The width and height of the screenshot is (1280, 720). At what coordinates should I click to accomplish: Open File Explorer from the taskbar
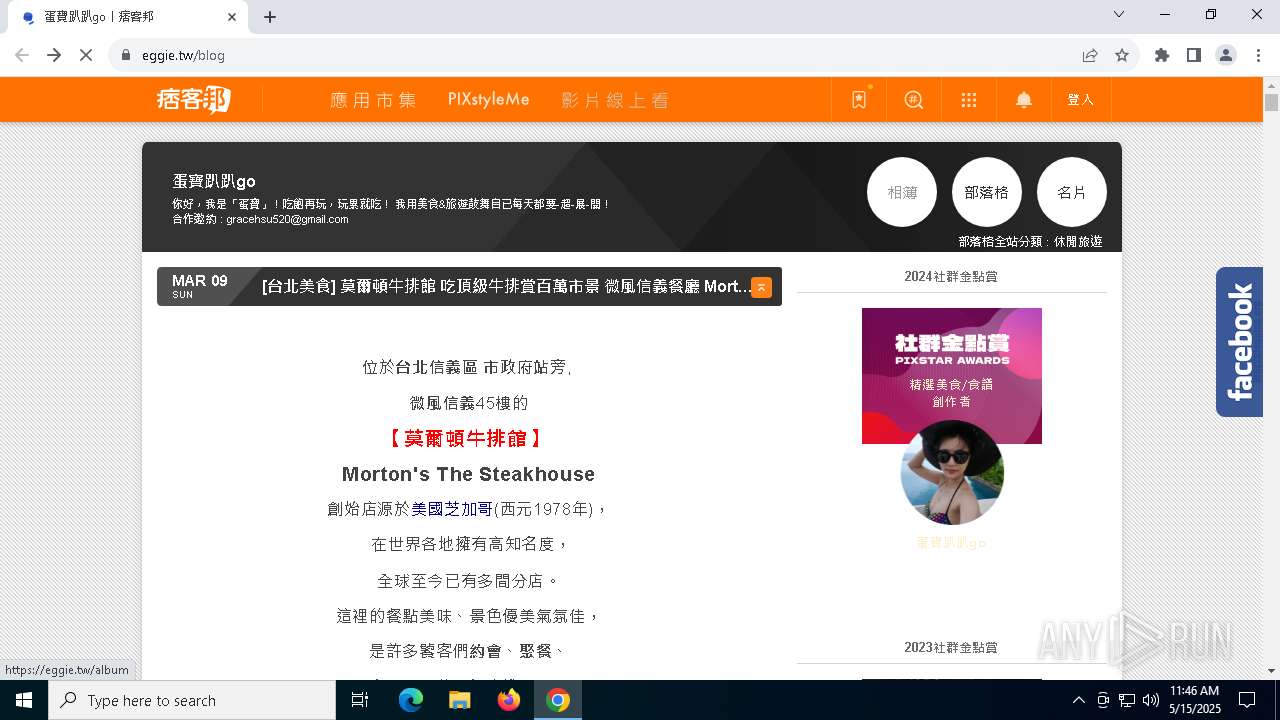pyautogui.click(x=459, y=700)
